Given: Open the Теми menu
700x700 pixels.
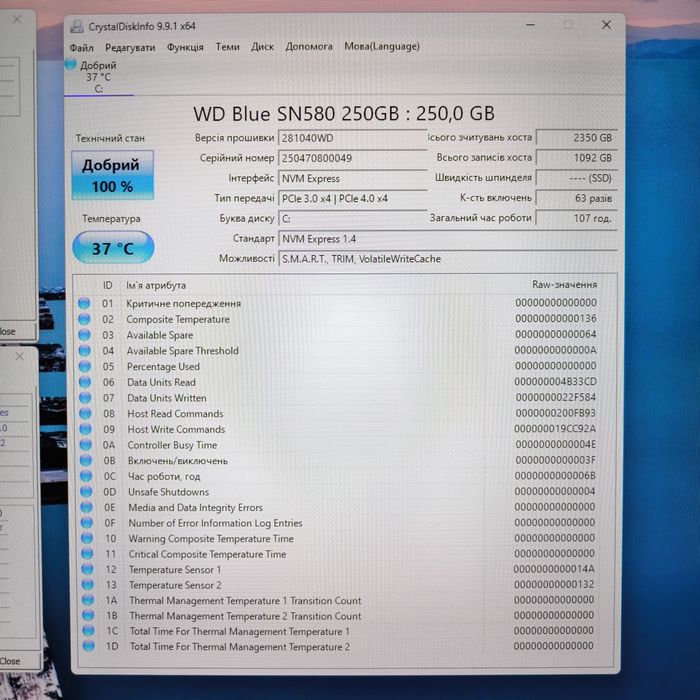Looking at the screenshot, I should 227,46.
